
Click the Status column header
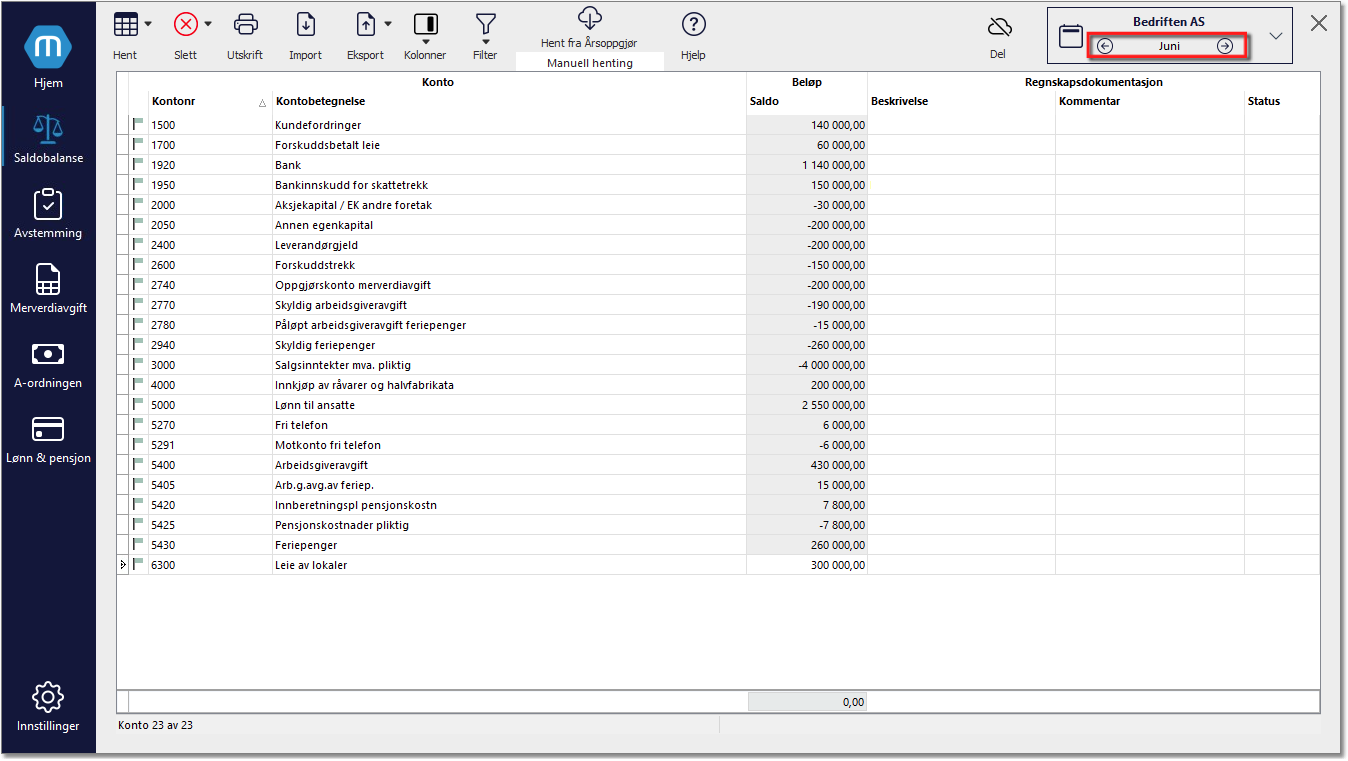click(x=1282, y=101)
